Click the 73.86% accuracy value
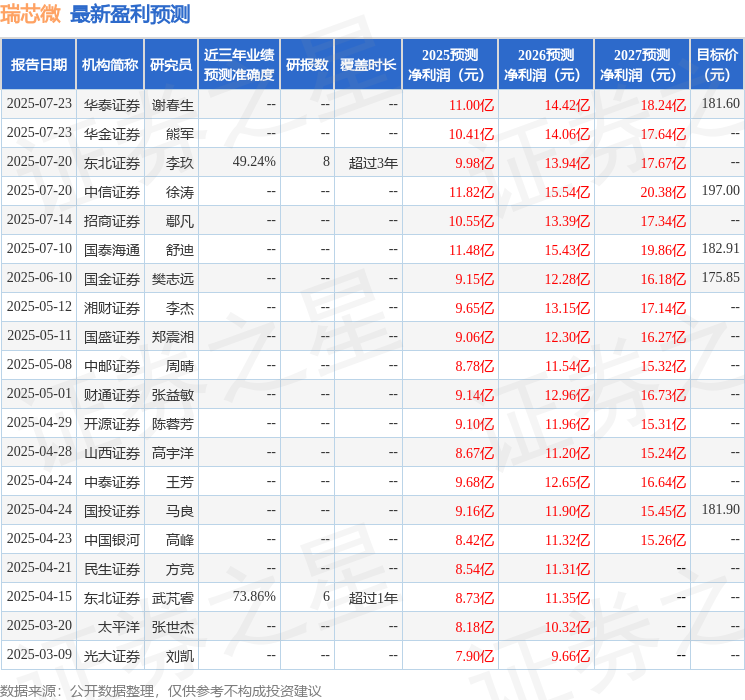The width and height of the screenshot is (745, 700). tap(254, 597)
